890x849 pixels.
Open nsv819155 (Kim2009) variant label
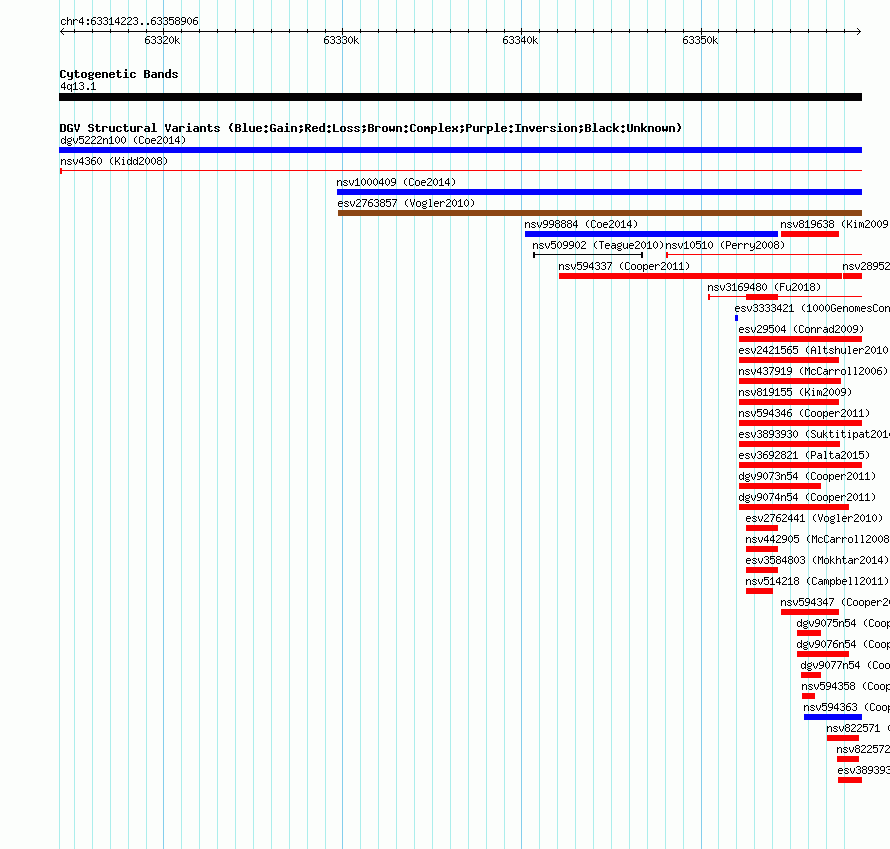(x=795, y=392)
